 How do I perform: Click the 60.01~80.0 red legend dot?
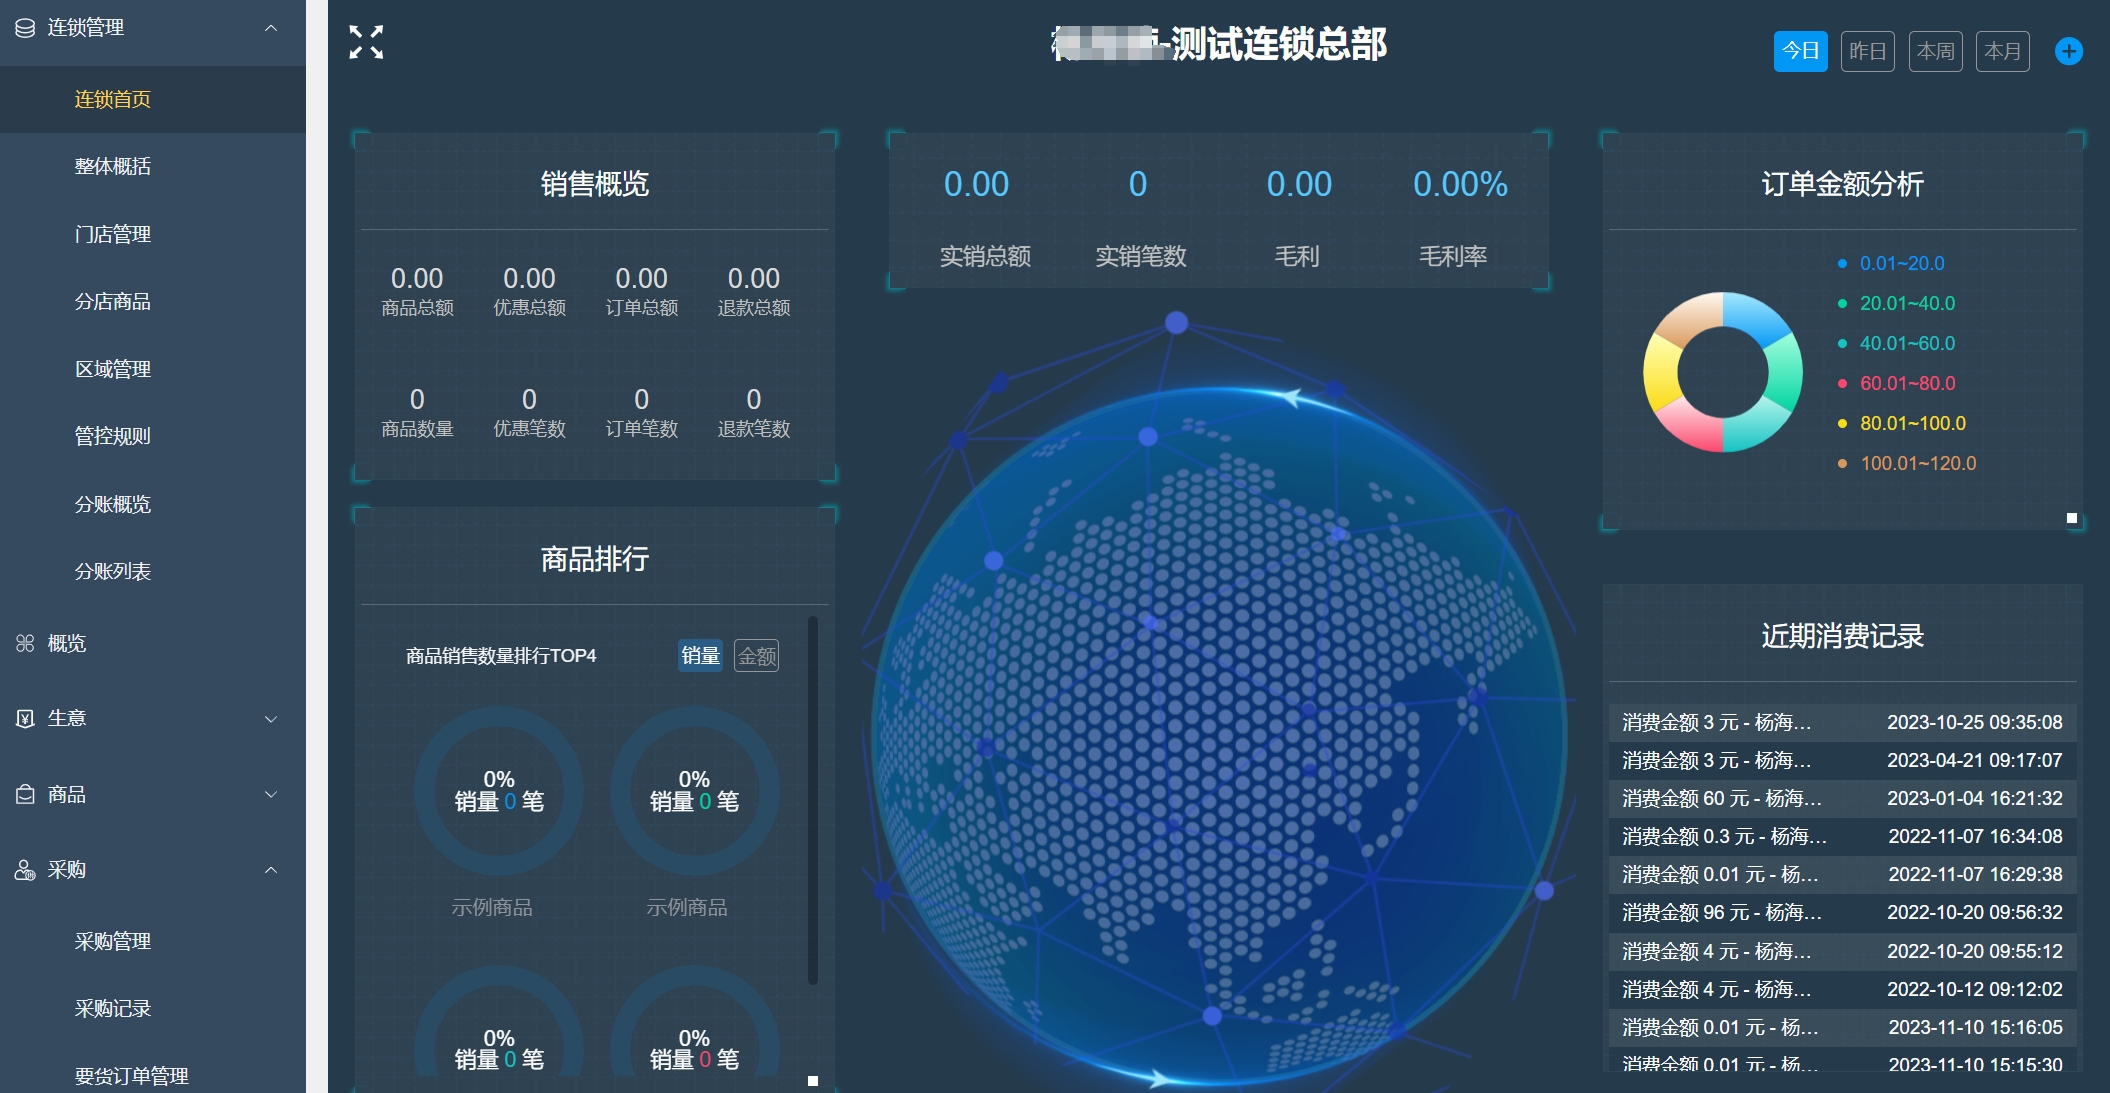click(x=1842, y=383)
